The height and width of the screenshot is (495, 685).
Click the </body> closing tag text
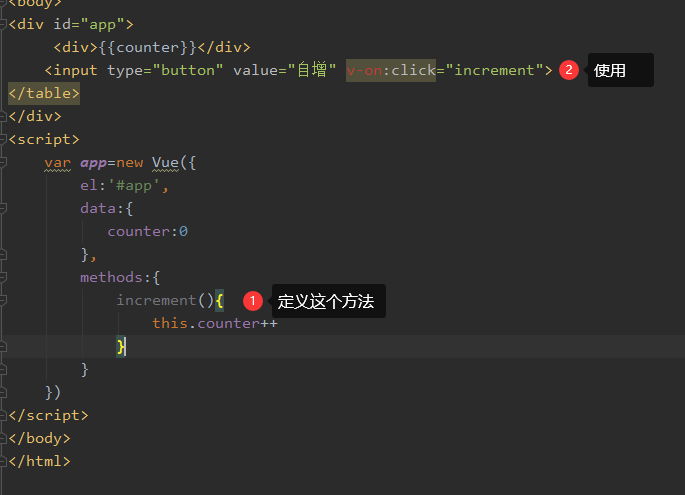(x=39, y=438)
